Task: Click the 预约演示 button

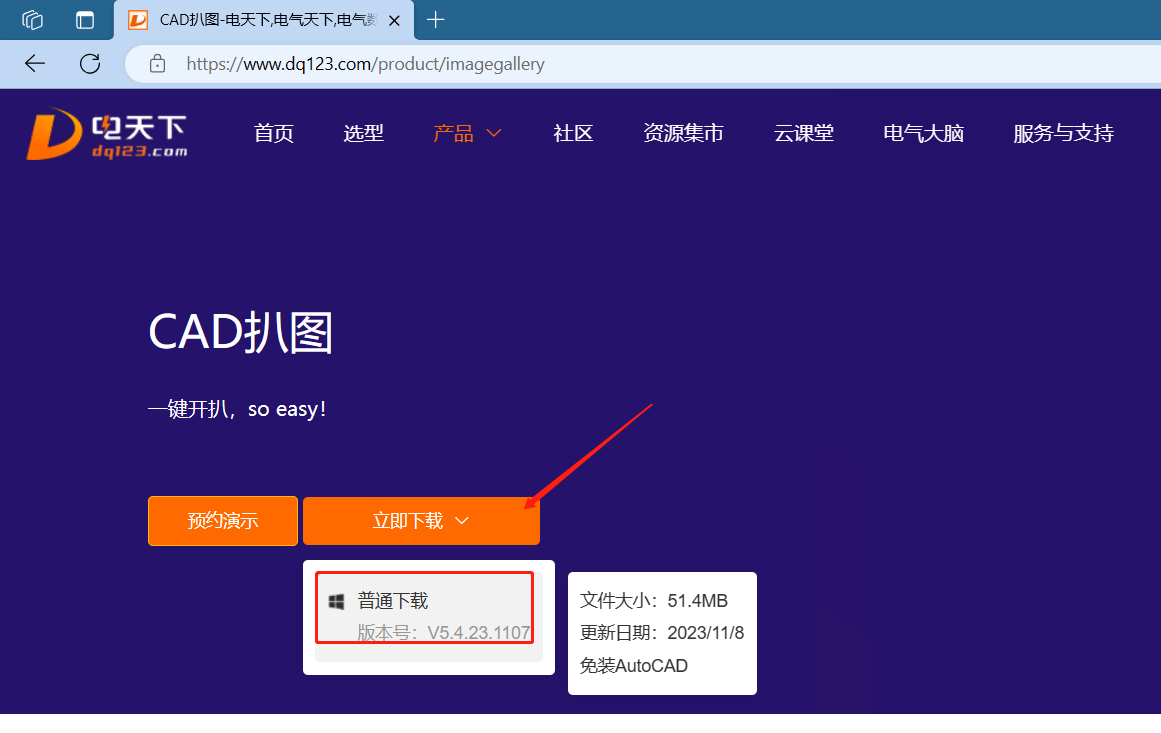Action: 223,521
